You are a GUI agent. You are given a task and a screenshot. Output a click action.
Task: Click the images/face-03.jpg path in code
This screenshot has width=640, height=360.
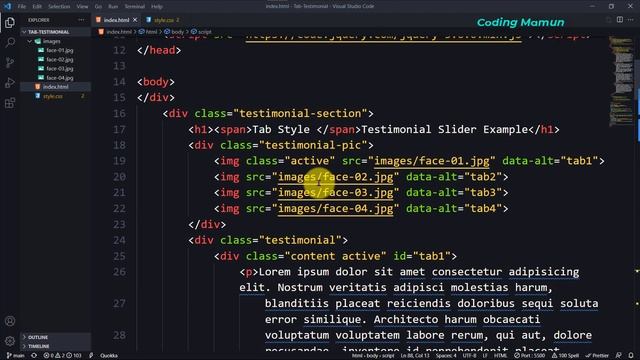point(335,193)
